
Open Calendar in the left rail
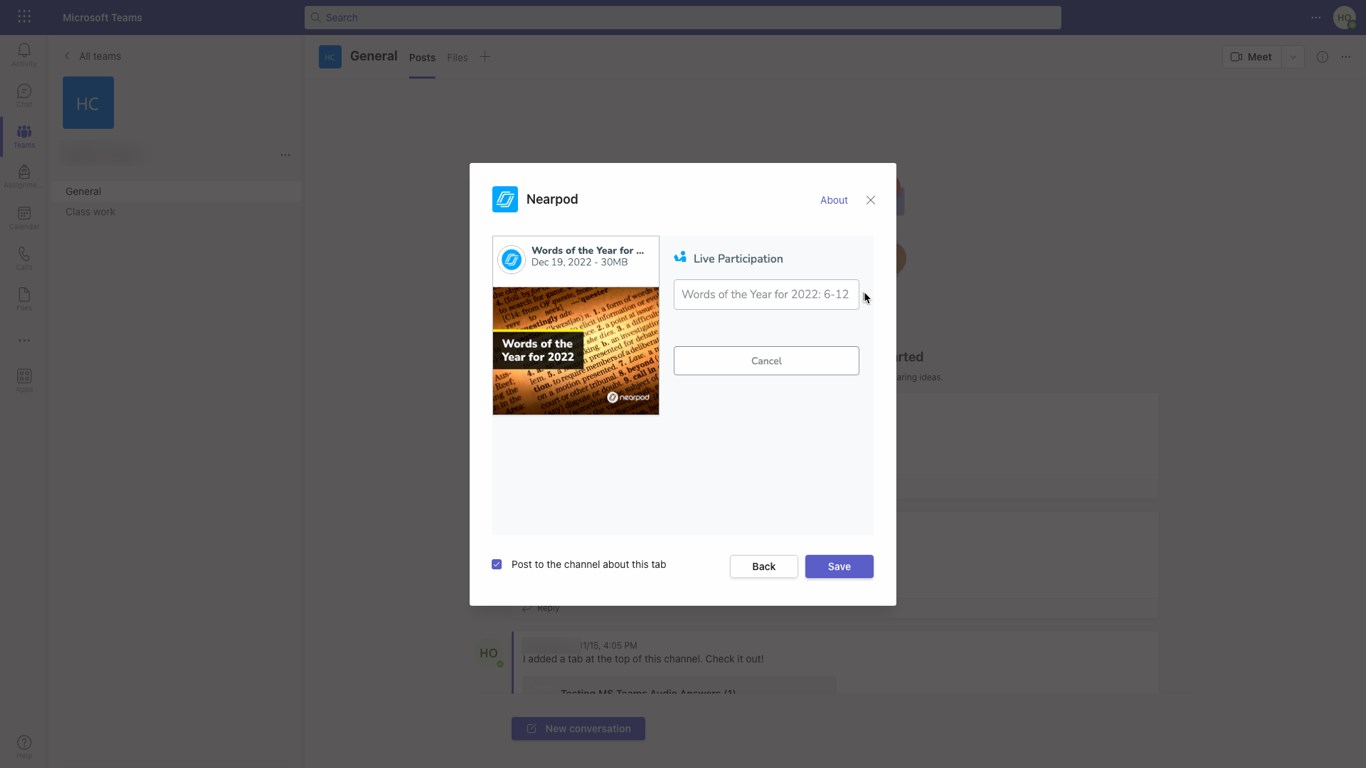(x=24, y=218)
